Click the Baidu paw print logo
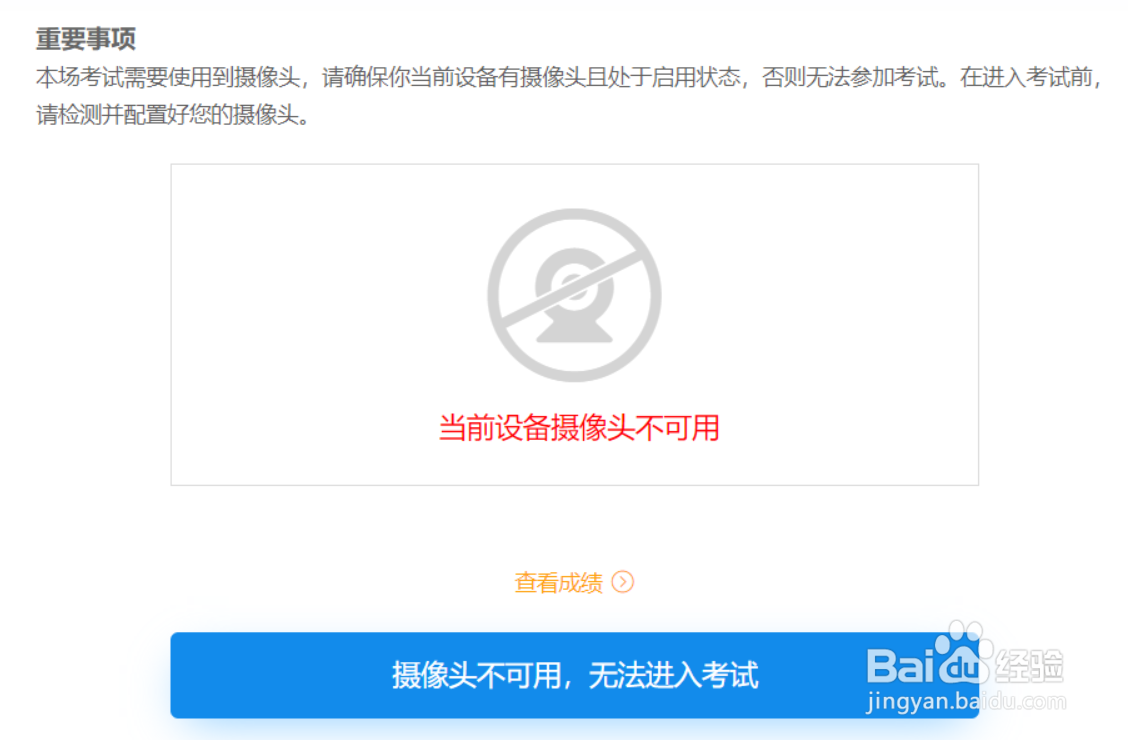Image resolution: width=1128 pixels, height=740 pixels. [964, 652]
